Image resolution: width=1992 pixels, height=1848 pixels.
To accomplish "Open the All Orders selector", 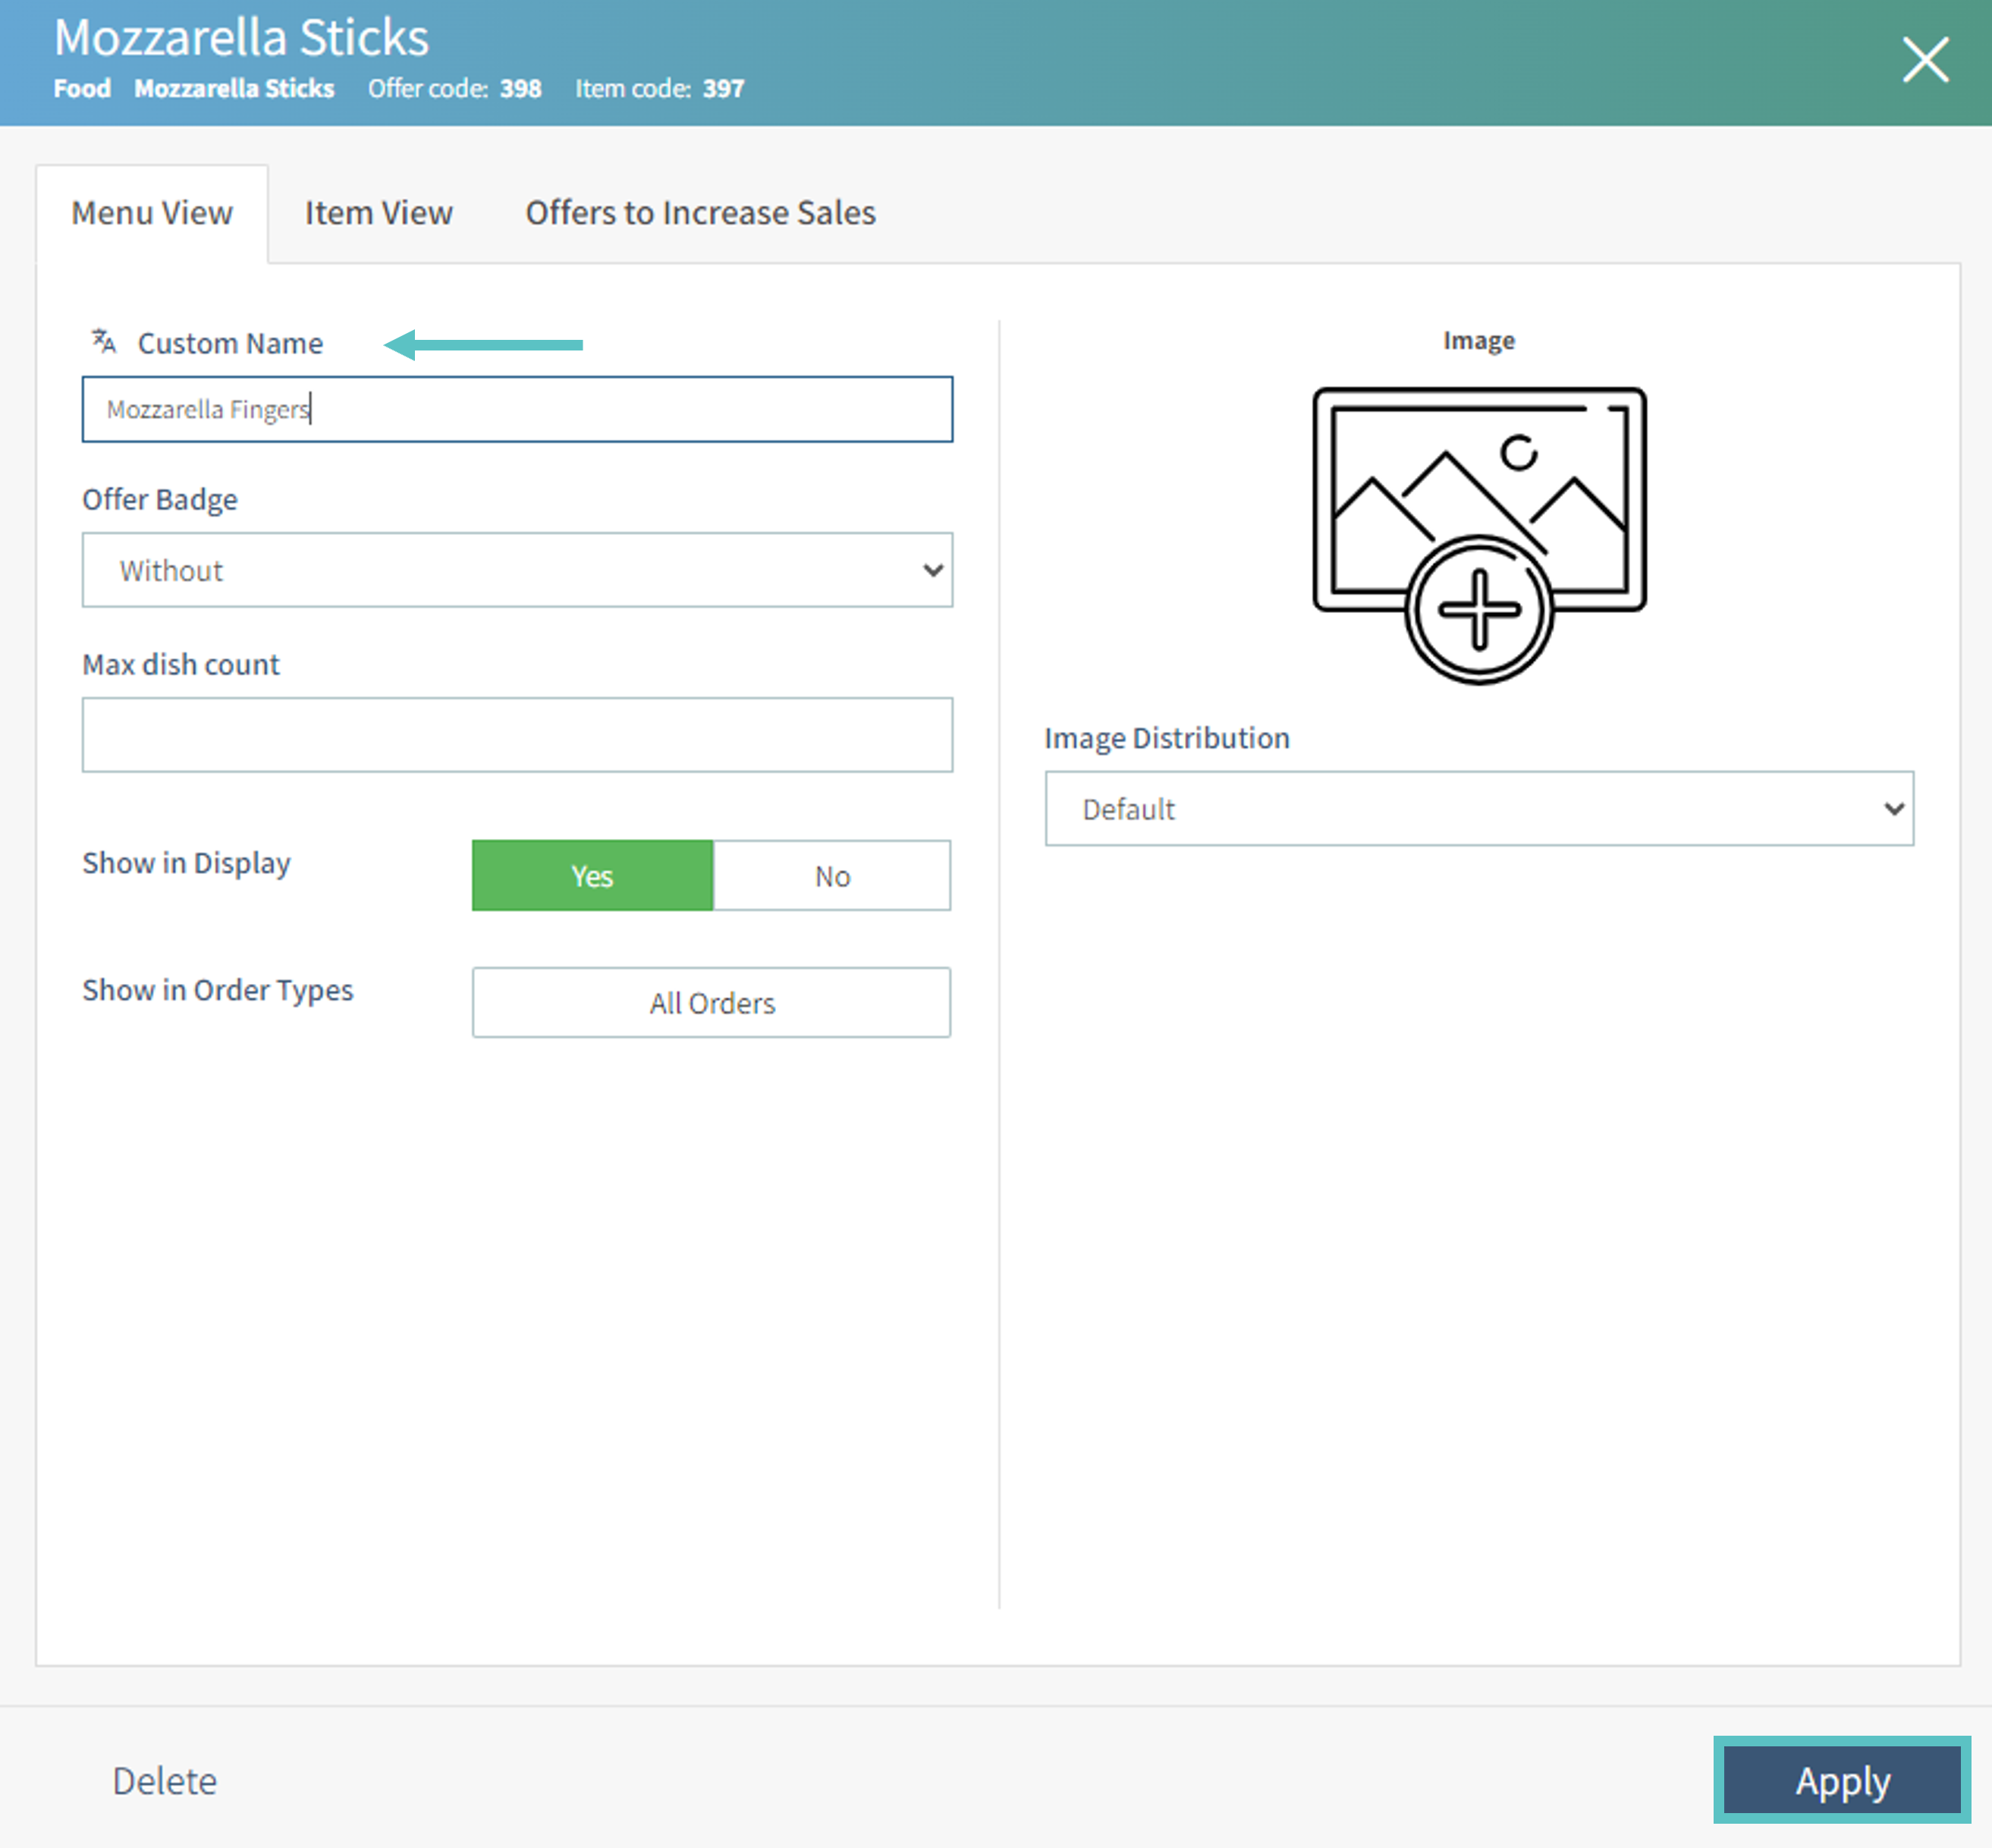I will point(711,1003).
